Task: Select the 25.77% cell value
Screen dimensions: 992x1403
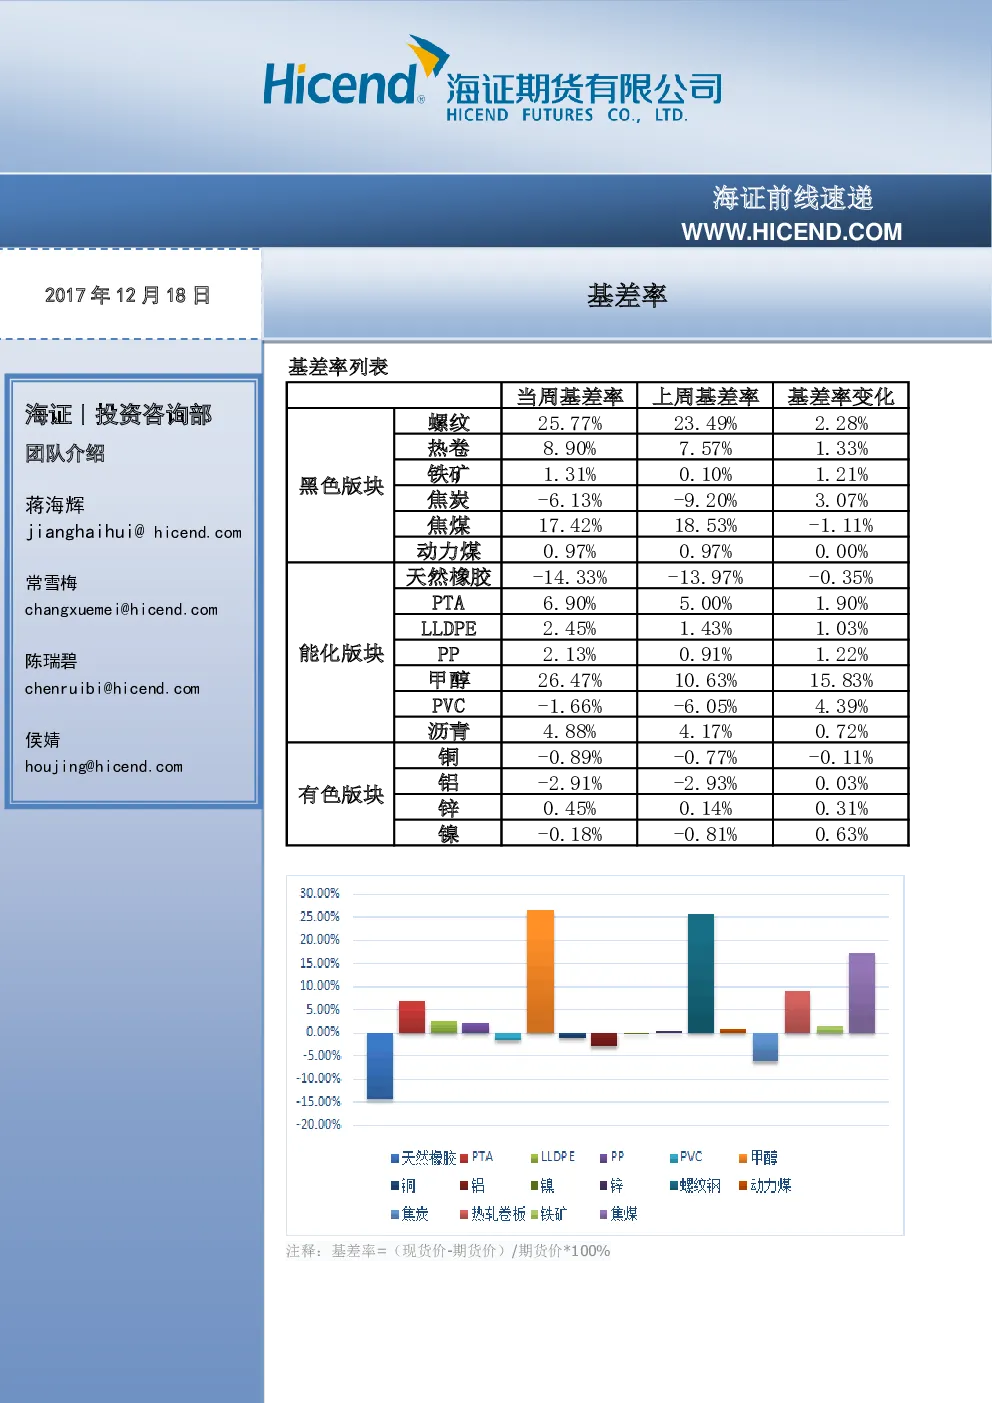Action: [x=570, y=423]
